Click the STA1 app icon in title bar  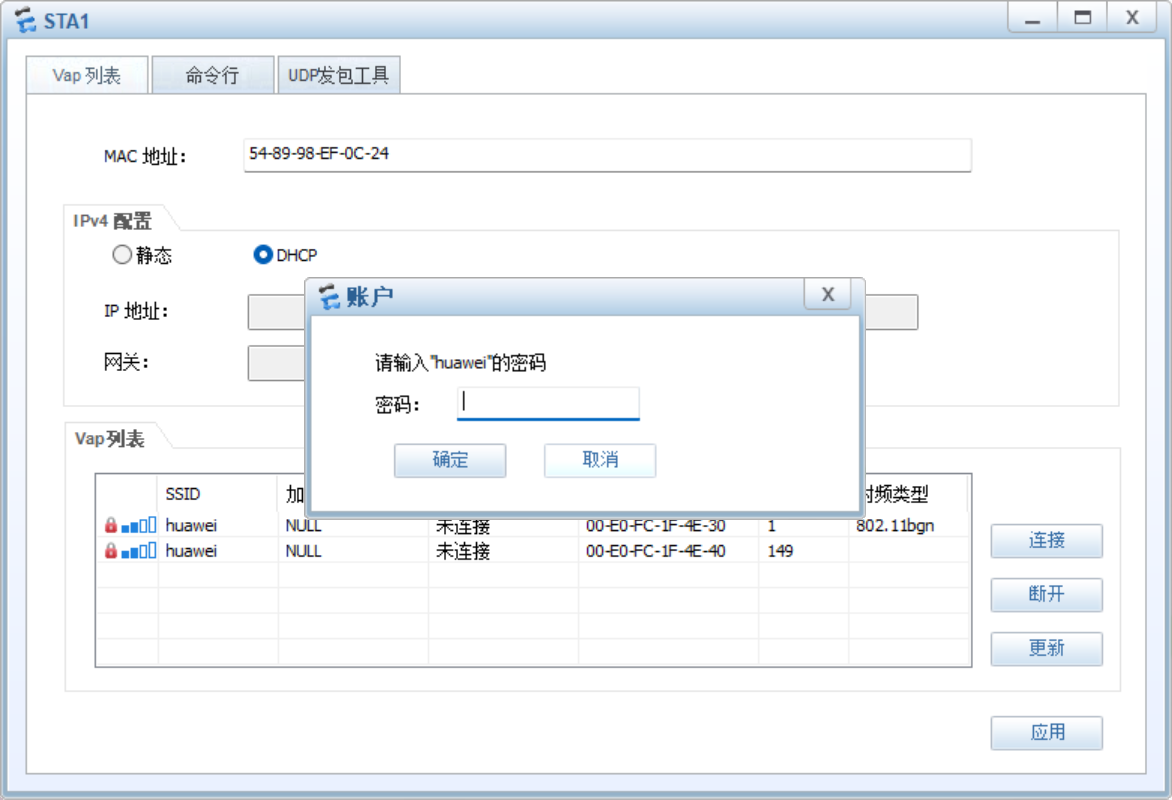[25, 20]
